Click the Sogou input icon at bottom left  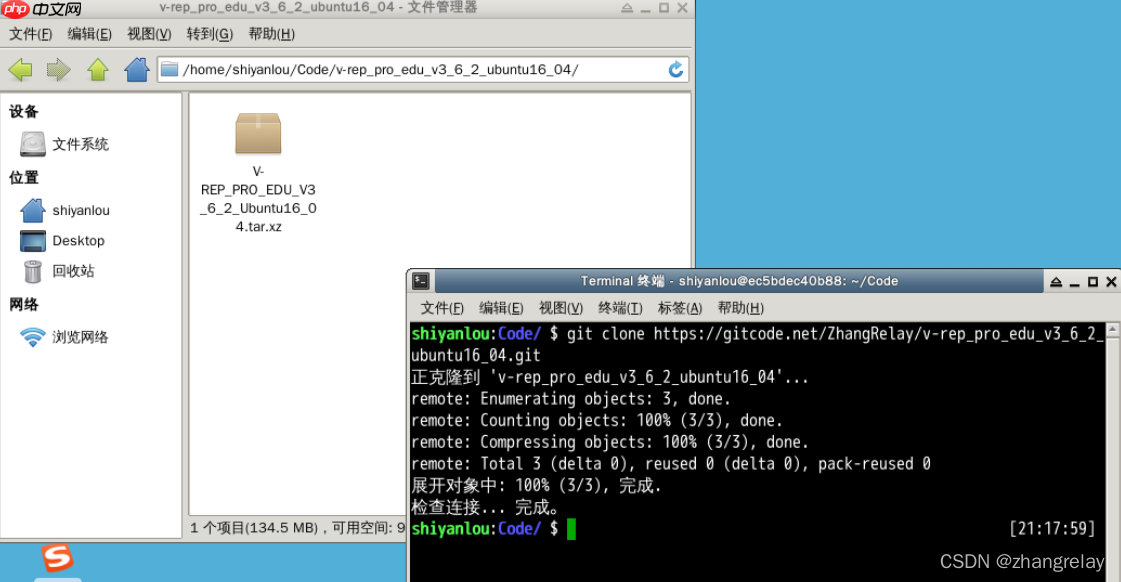point(57,557)
